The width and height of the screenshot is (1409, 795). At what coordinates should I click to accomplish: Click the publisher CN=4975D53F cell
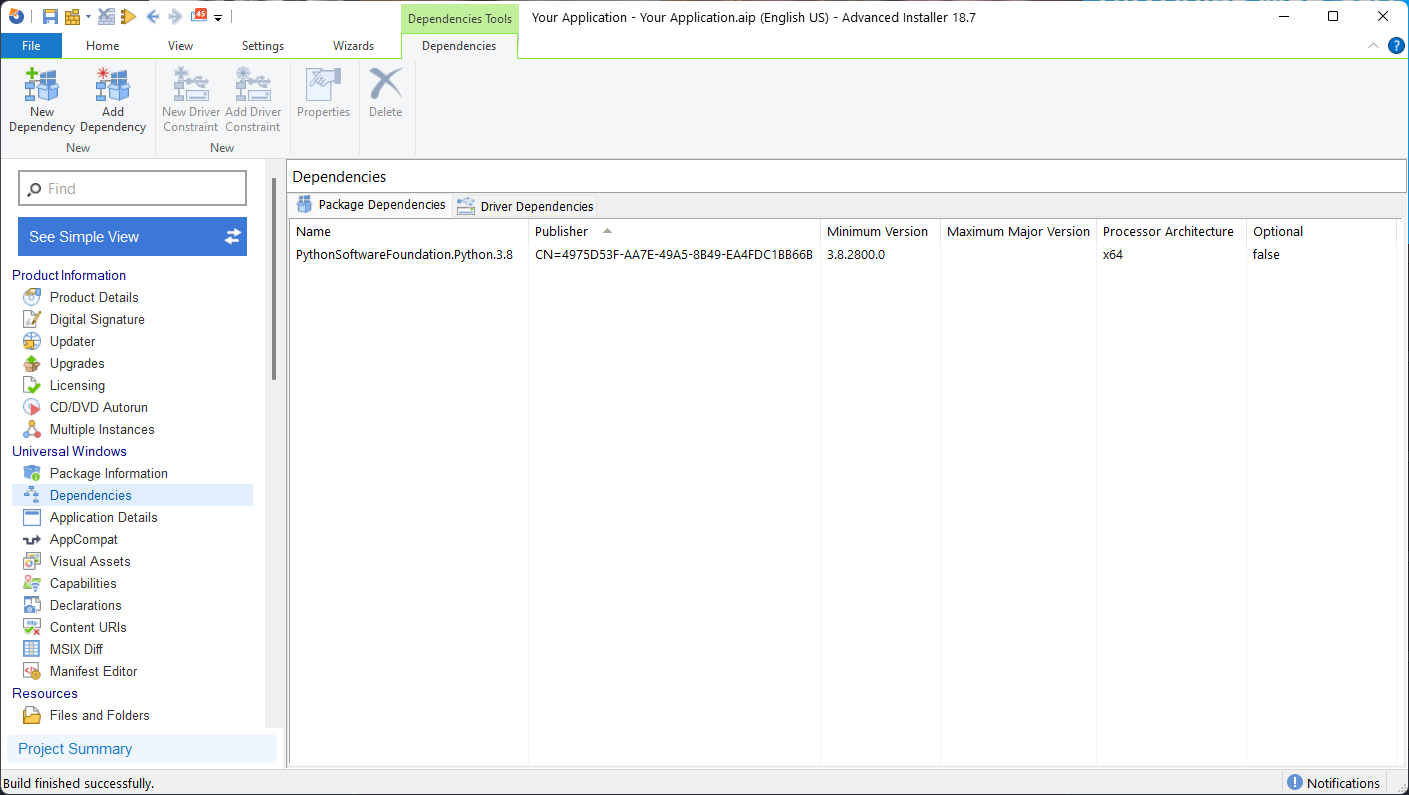pyautogui.click(x=674, y=255)
